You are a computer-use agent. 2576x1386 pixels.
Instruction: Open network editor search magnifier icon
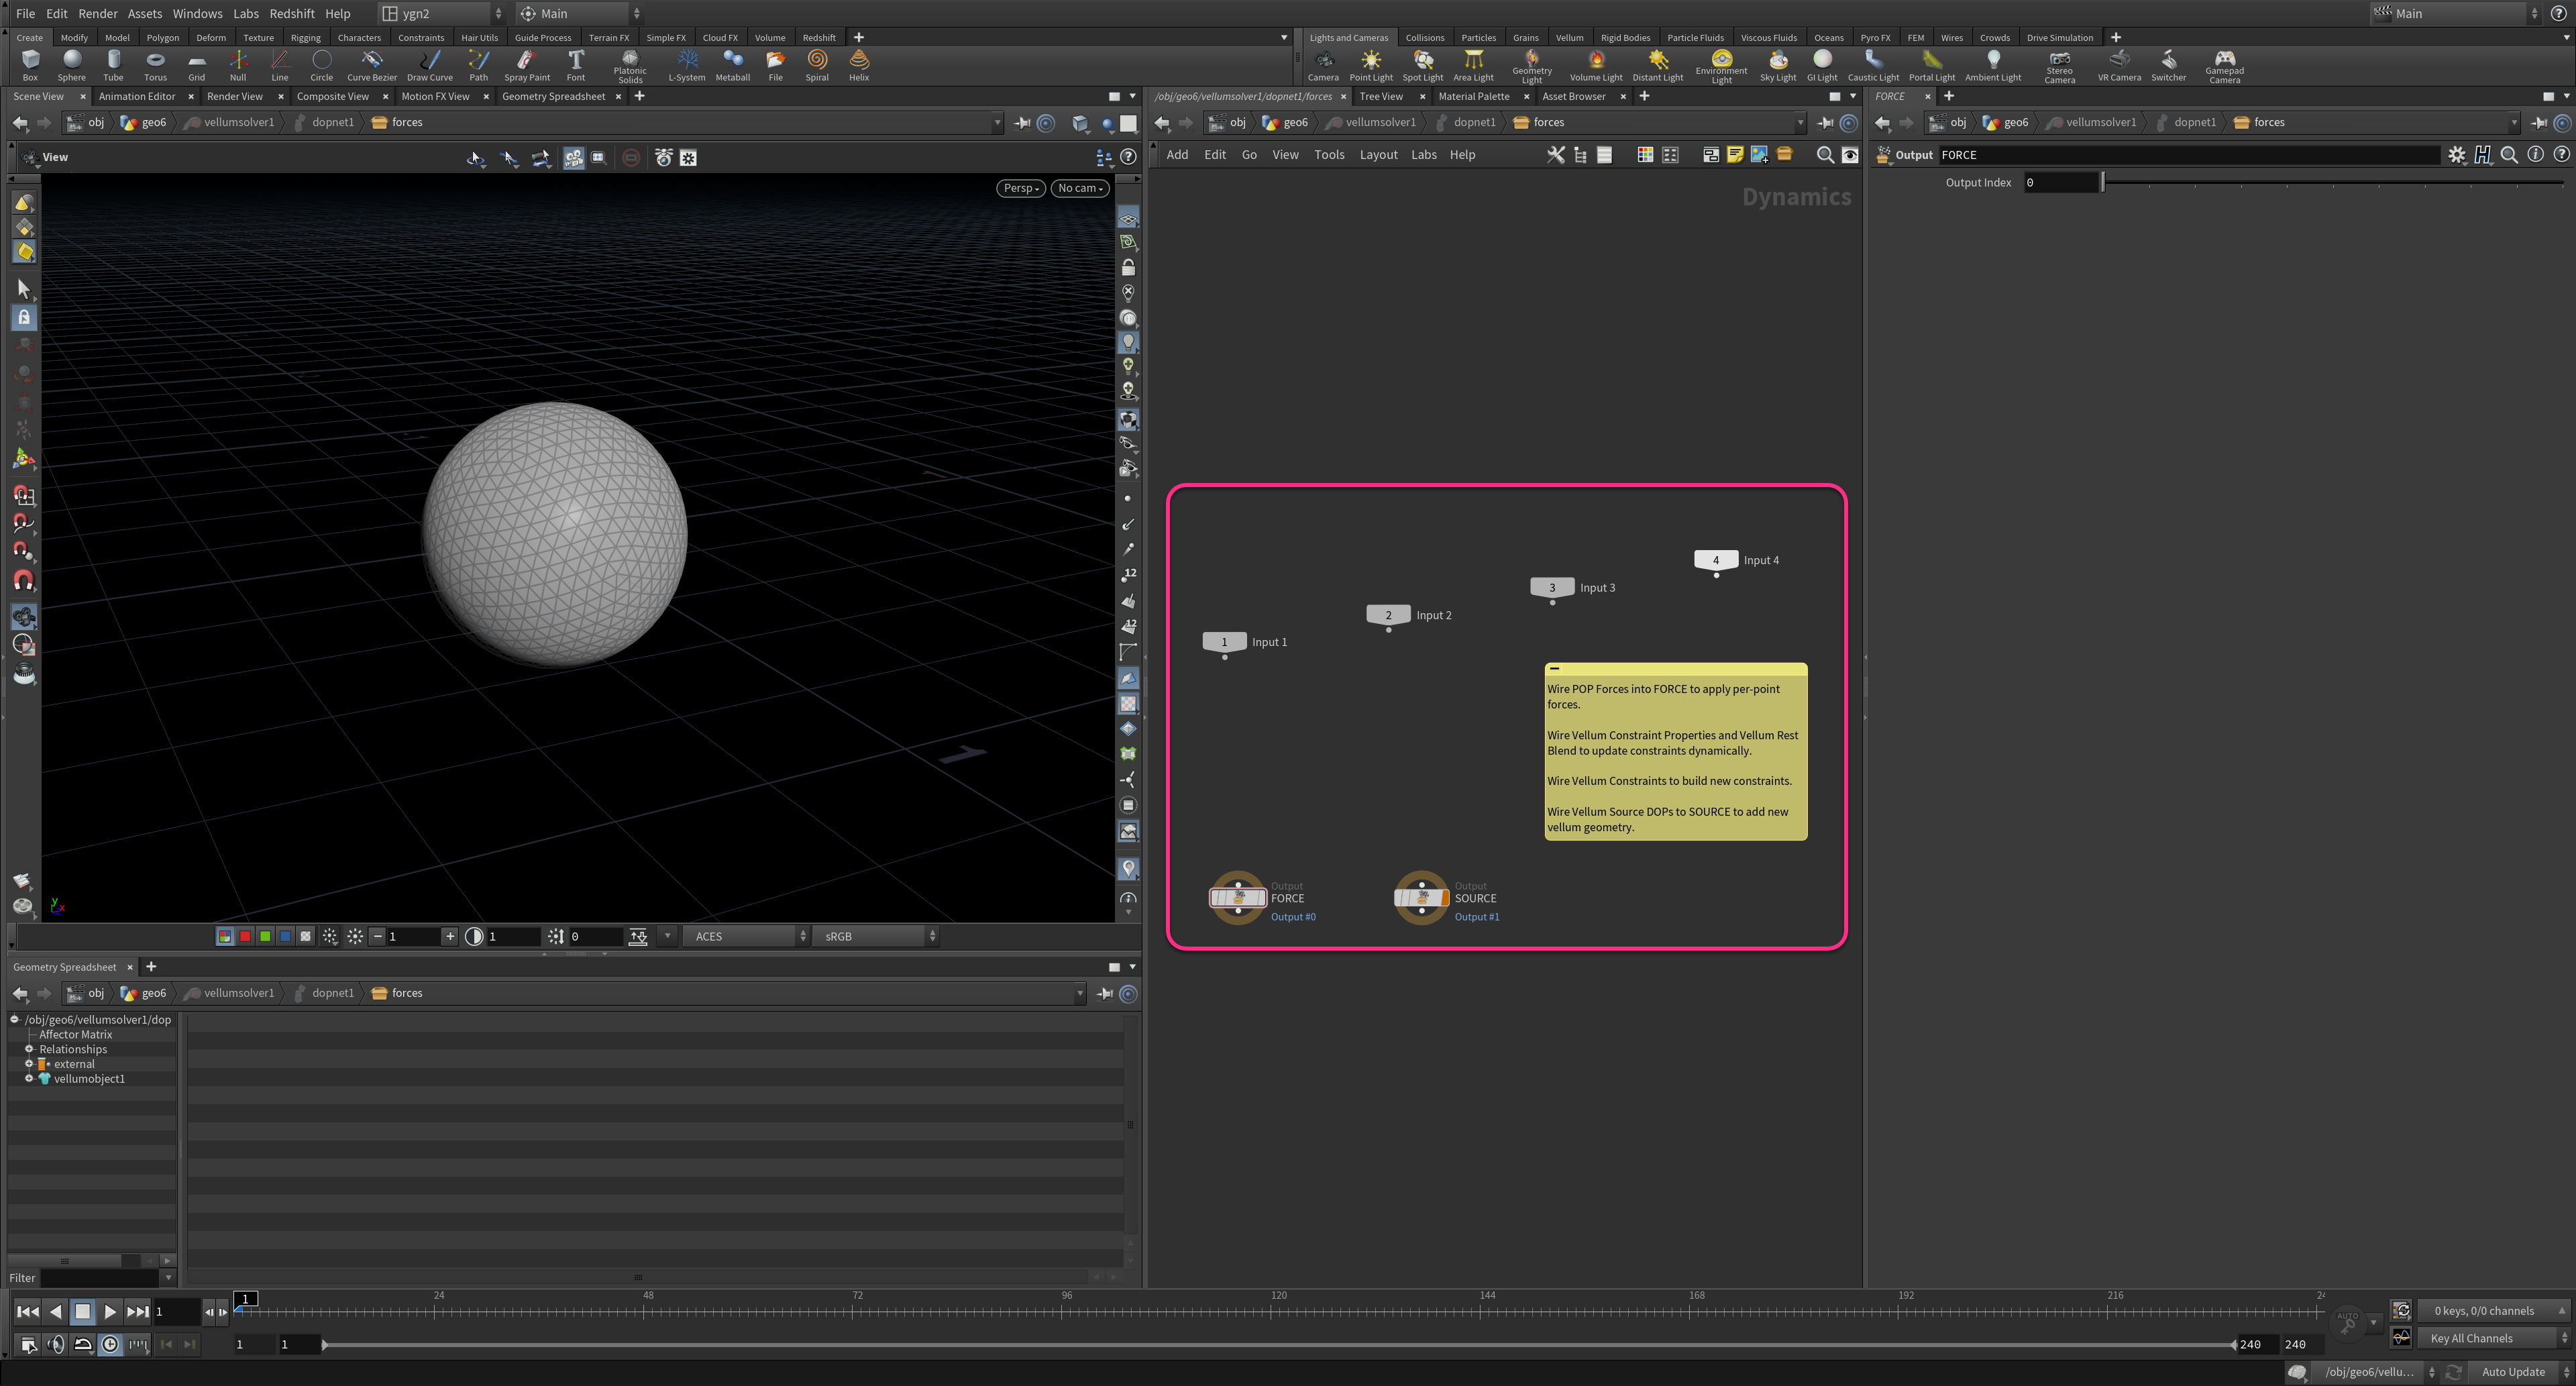[x=1824, y=155]
